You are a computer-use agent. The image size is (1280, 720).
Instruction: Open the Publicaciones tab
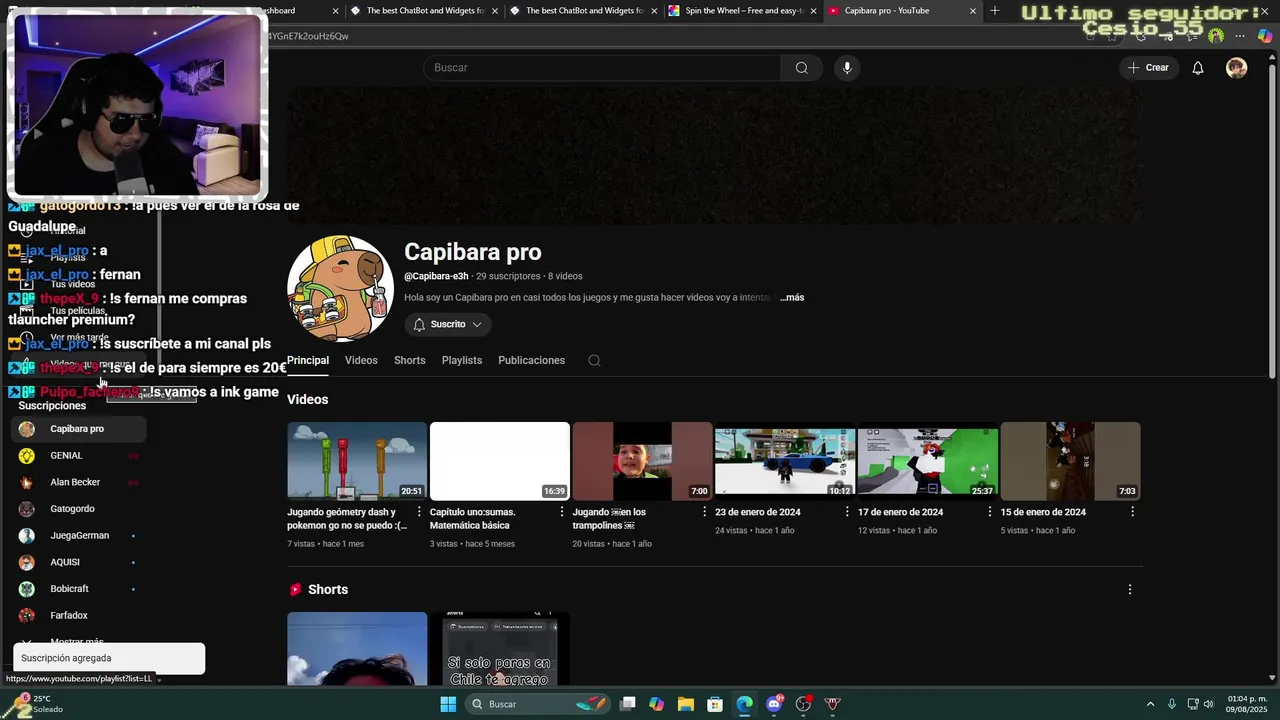(x=531, y=360)
